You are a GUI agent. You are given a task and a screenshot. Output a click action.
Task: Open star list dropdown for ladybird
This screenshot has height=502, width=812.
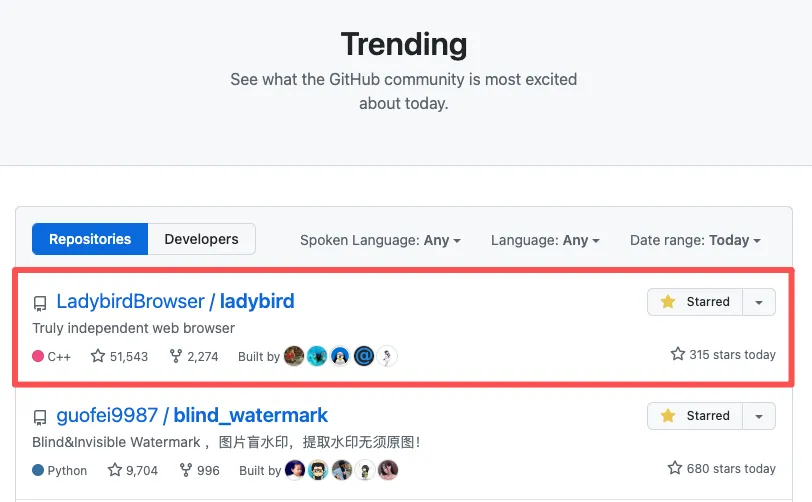pyautogui.click(x=759, y=302)
